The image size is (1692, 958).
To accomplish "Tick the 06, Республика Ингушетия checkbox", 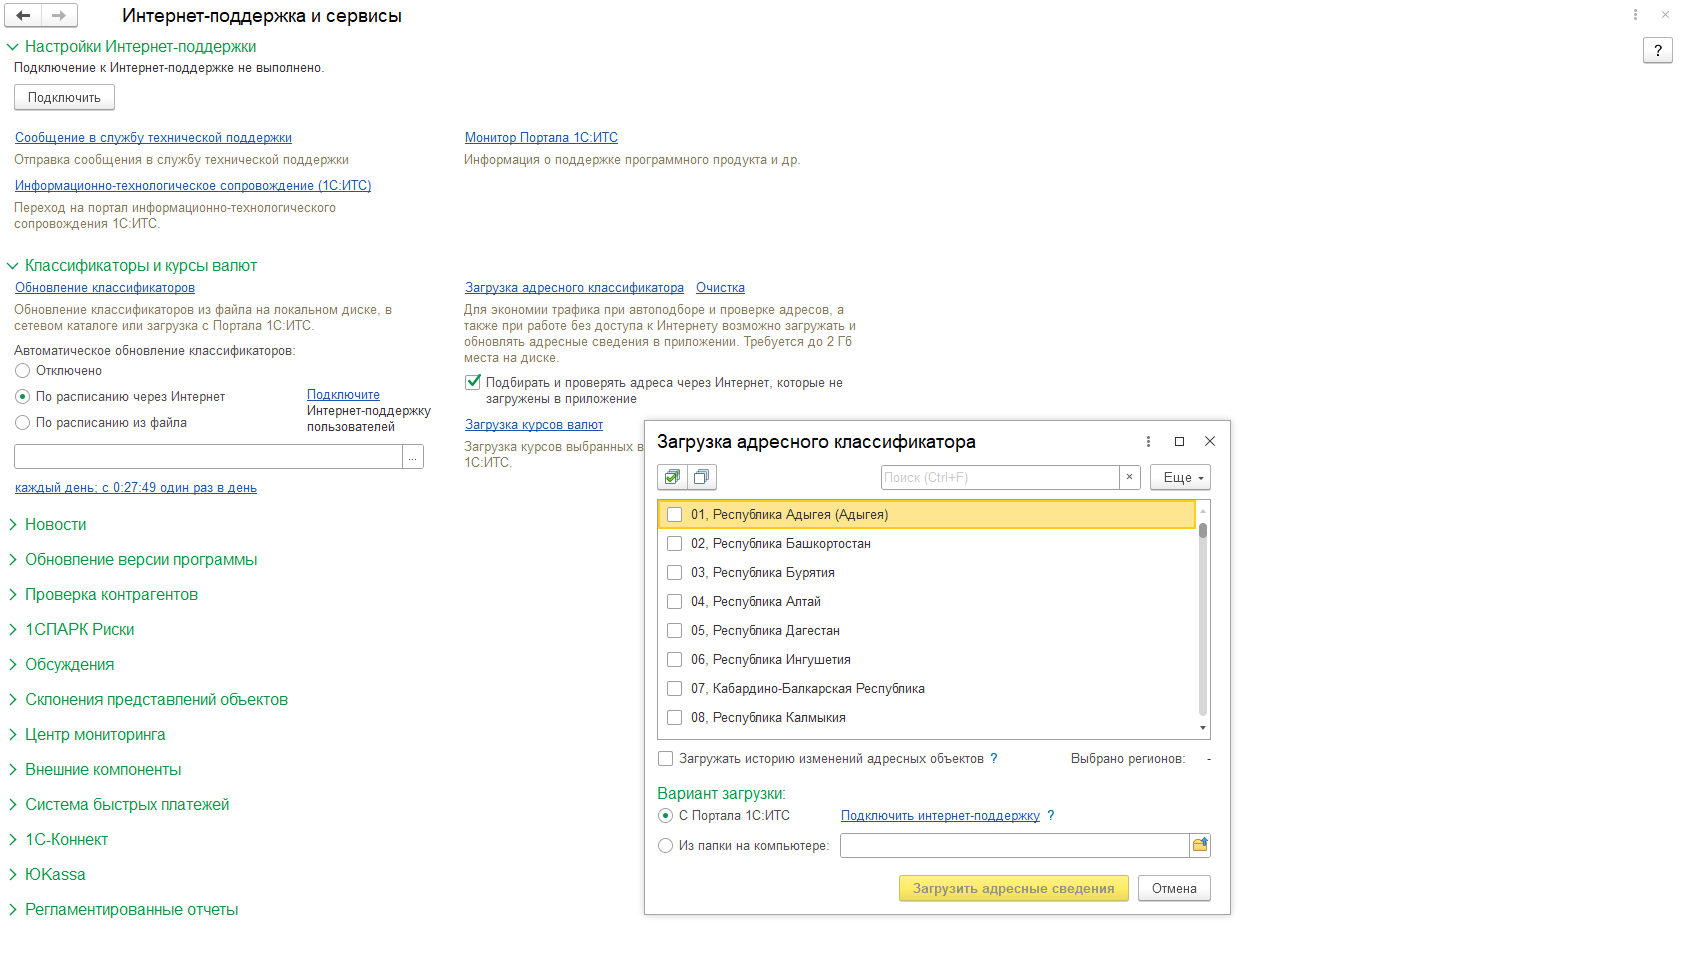I will [675, 659].
